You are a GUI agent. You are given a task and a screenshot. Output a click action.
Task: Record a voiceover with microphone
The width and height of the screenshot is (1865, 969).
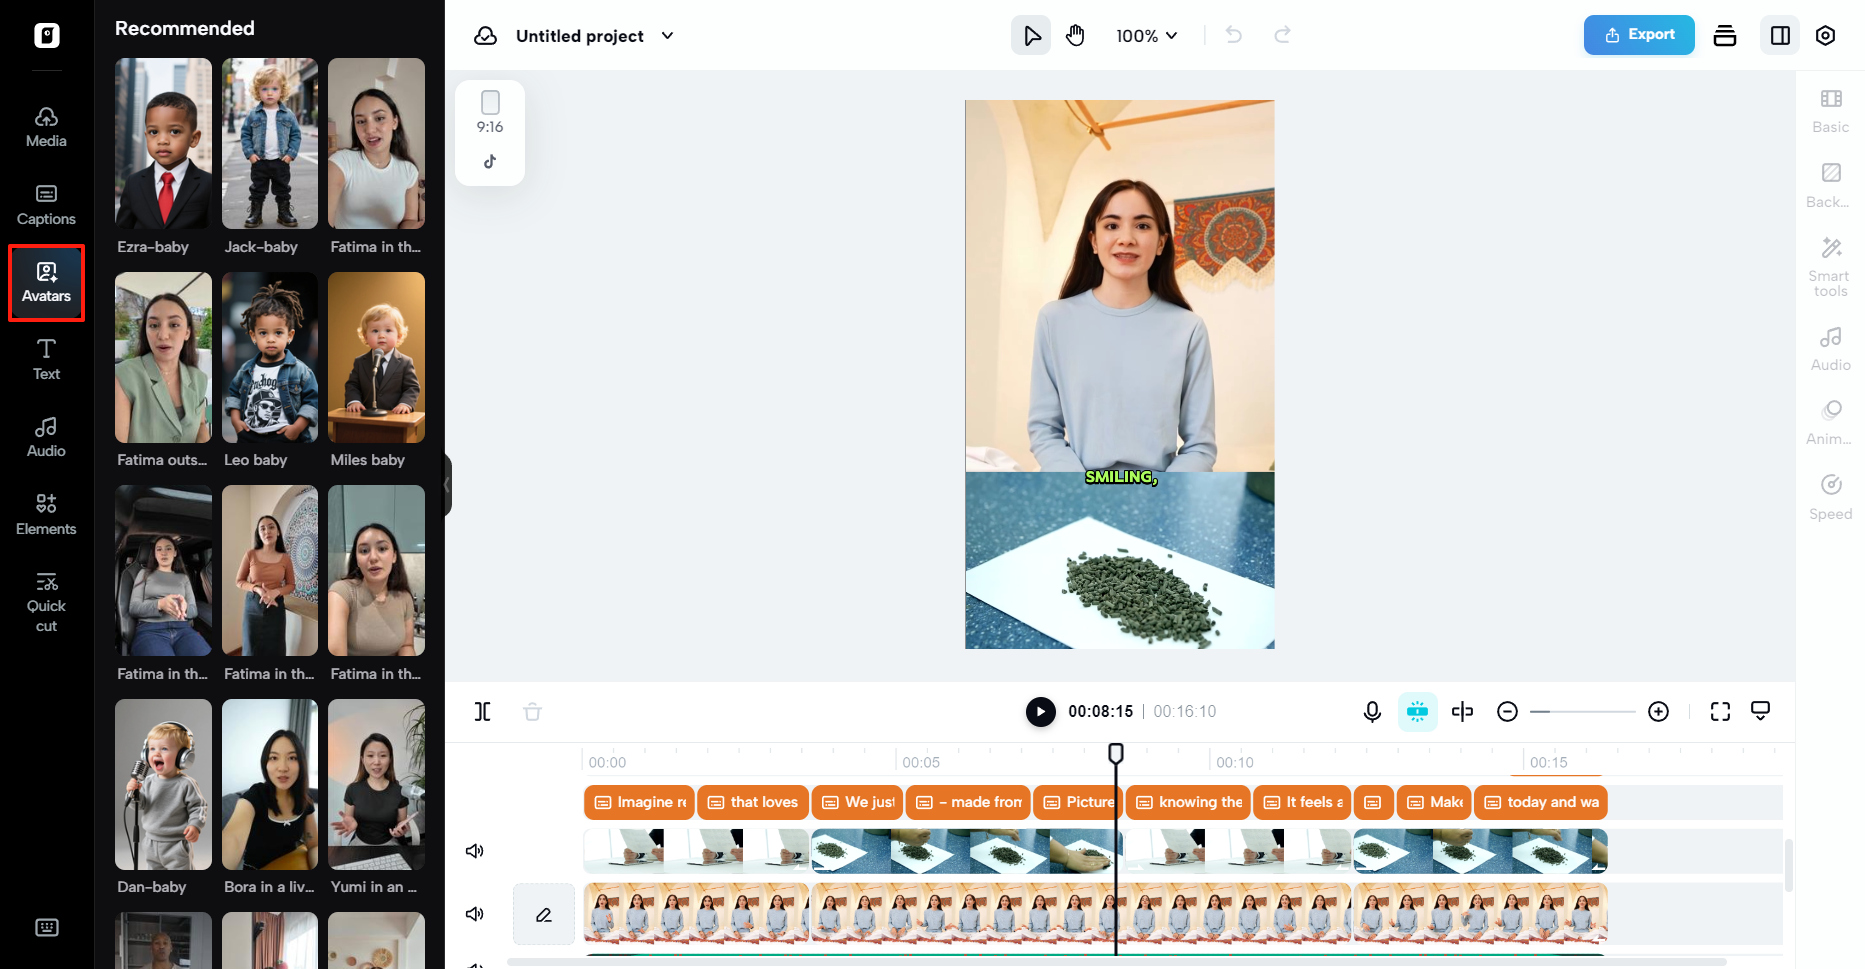click(1372, 711)
